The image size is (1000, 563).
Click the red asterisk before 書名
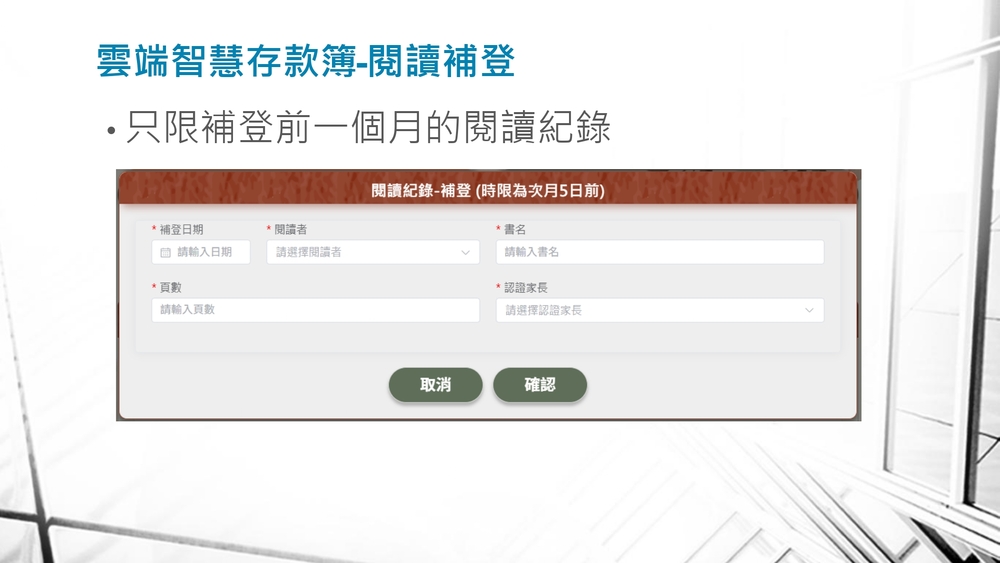pos(498,230)
